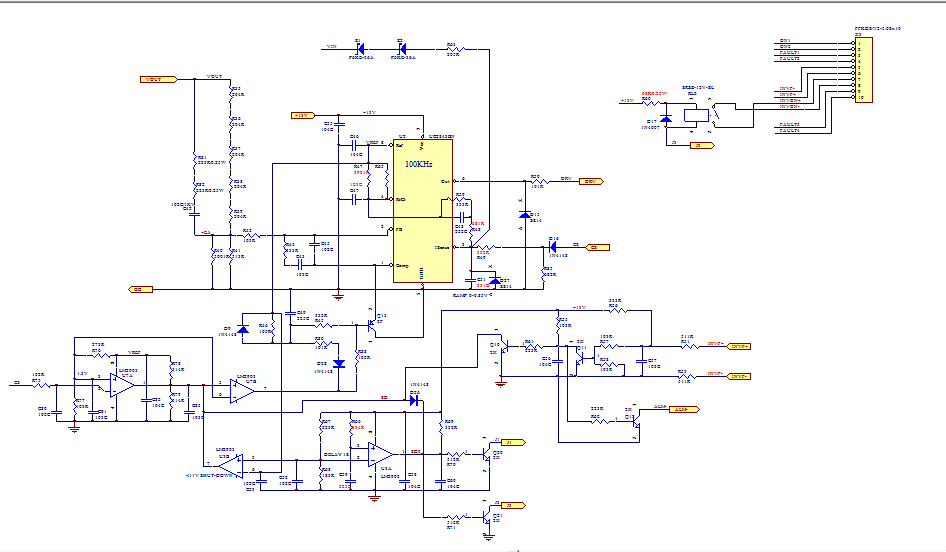The height and width of the screenshot is (552, 946).
Task: Select the relay coil symbol
Action: click(693, 114)
